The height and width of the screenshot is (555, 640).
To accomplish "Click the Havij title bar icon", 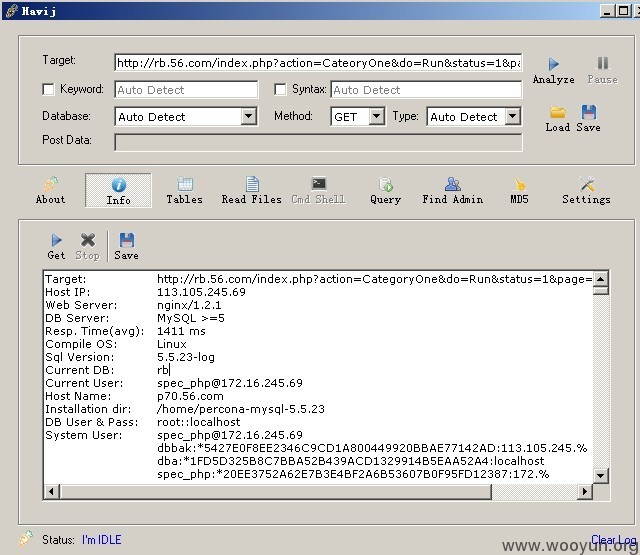I will [12, 11].
